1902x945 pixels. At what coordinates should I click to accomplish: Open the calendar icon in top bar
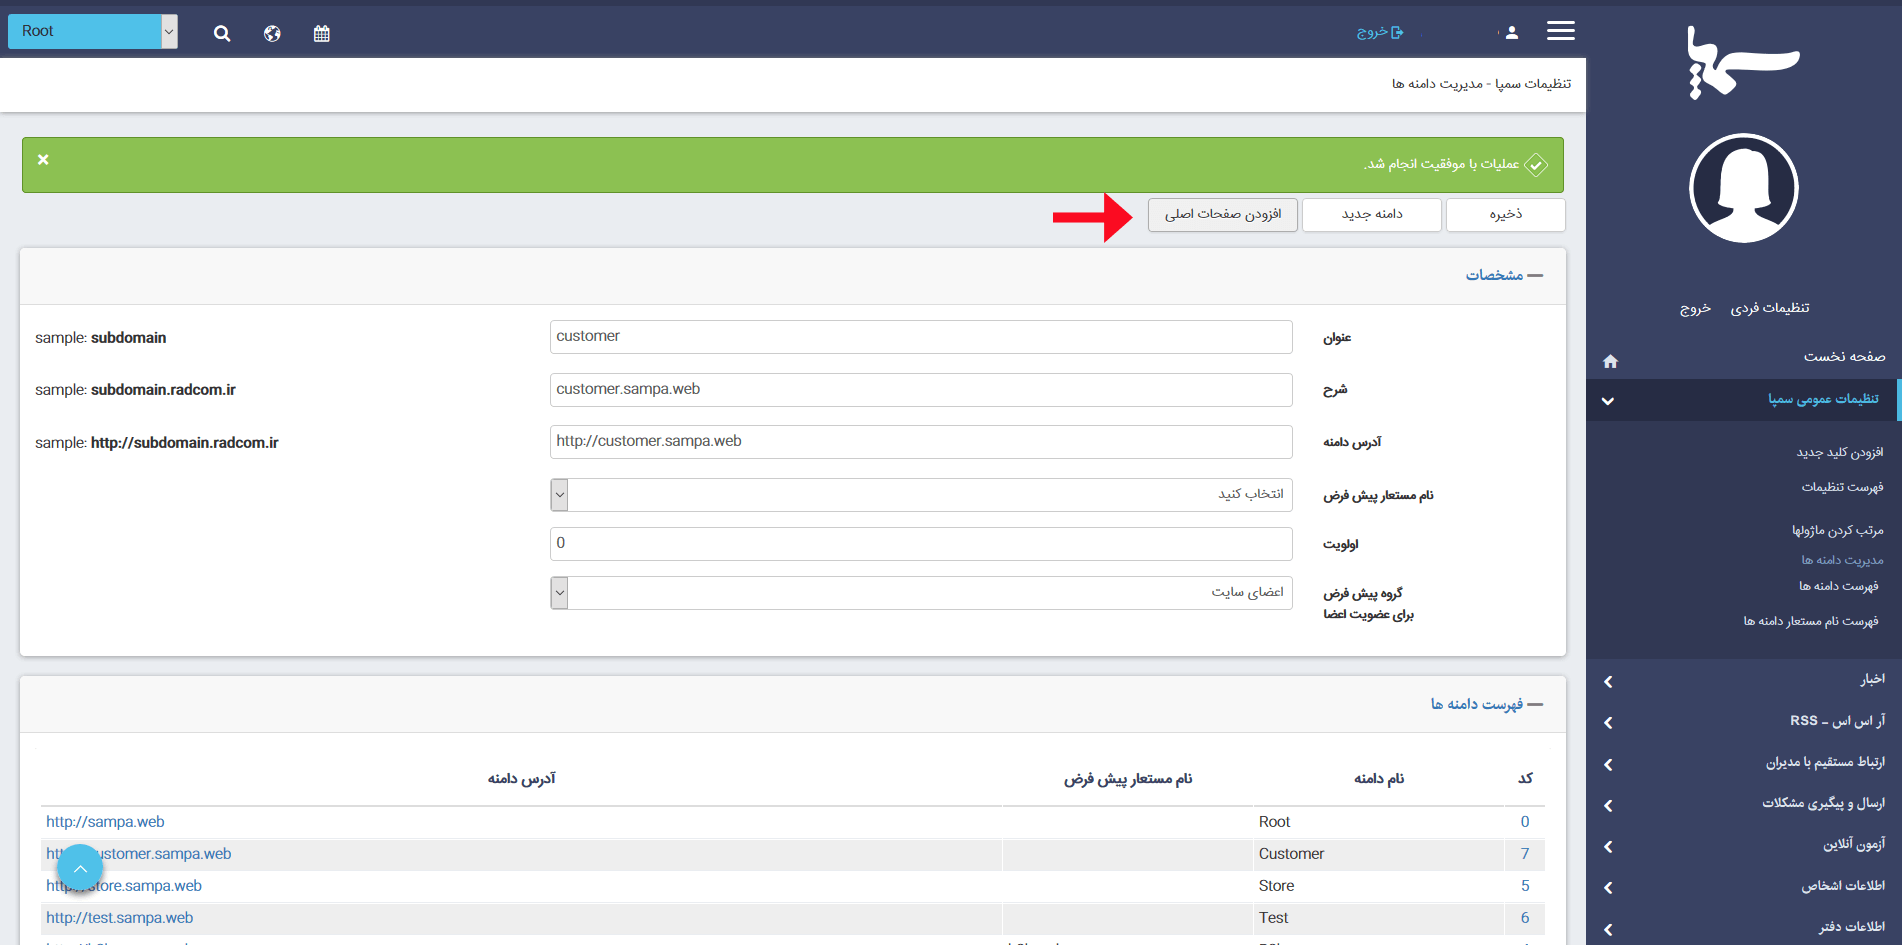tap(321, 34)
